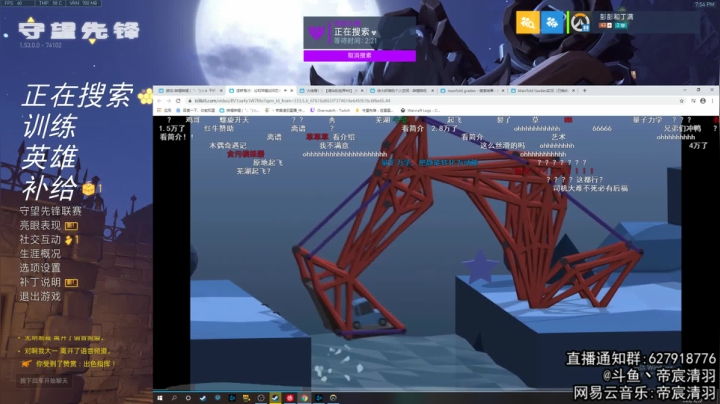Switch to the Manifold Garden last tab
Viewport: 720px width, 404px height.
pyautogui.click(x=543, y=90)
